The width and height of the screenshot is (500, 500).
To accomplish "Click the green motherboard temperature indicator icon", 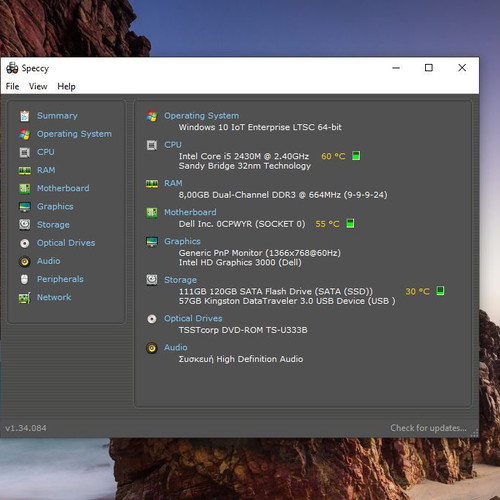I will 350,223.
